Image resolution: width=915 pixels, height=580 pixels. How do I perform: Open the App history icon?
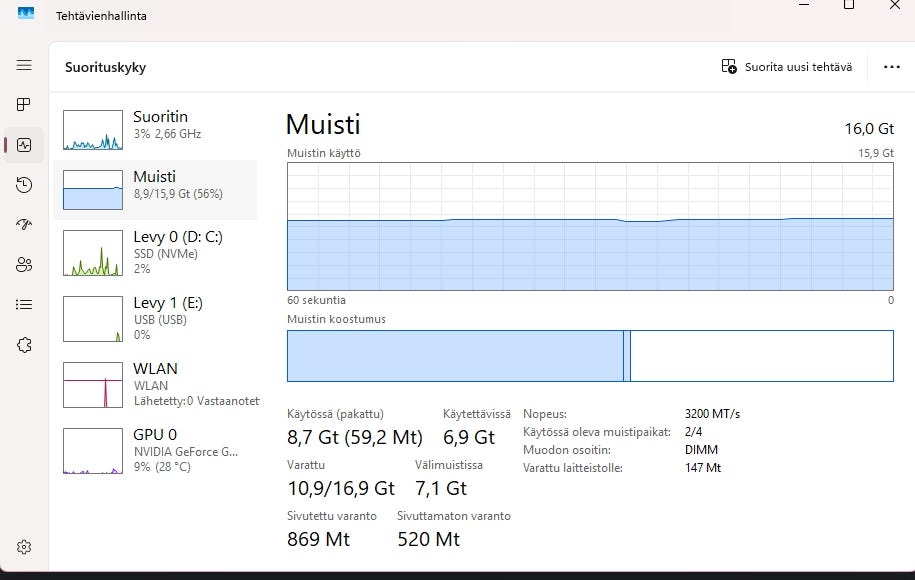24,185
